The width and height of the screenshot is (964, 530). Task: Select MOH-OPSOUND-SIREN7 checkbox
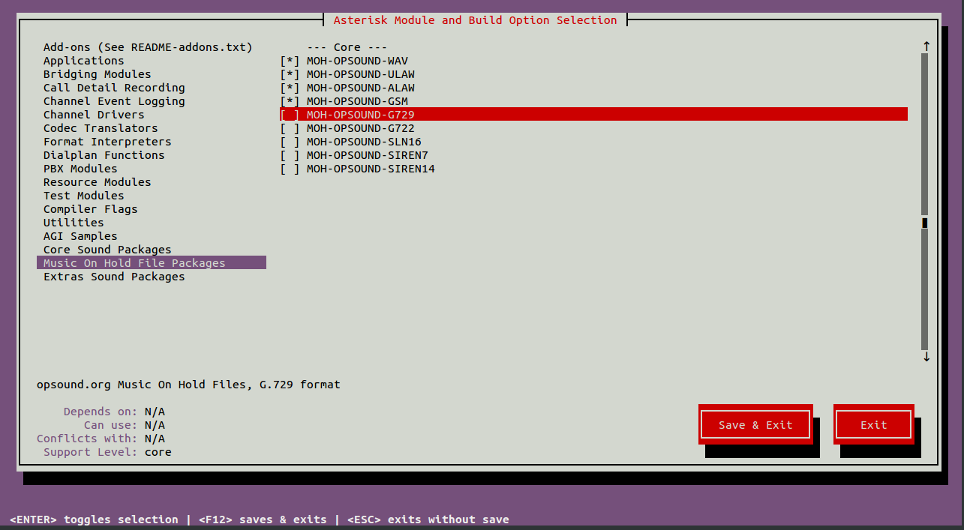pyautogui.click(x=290, y=156)
